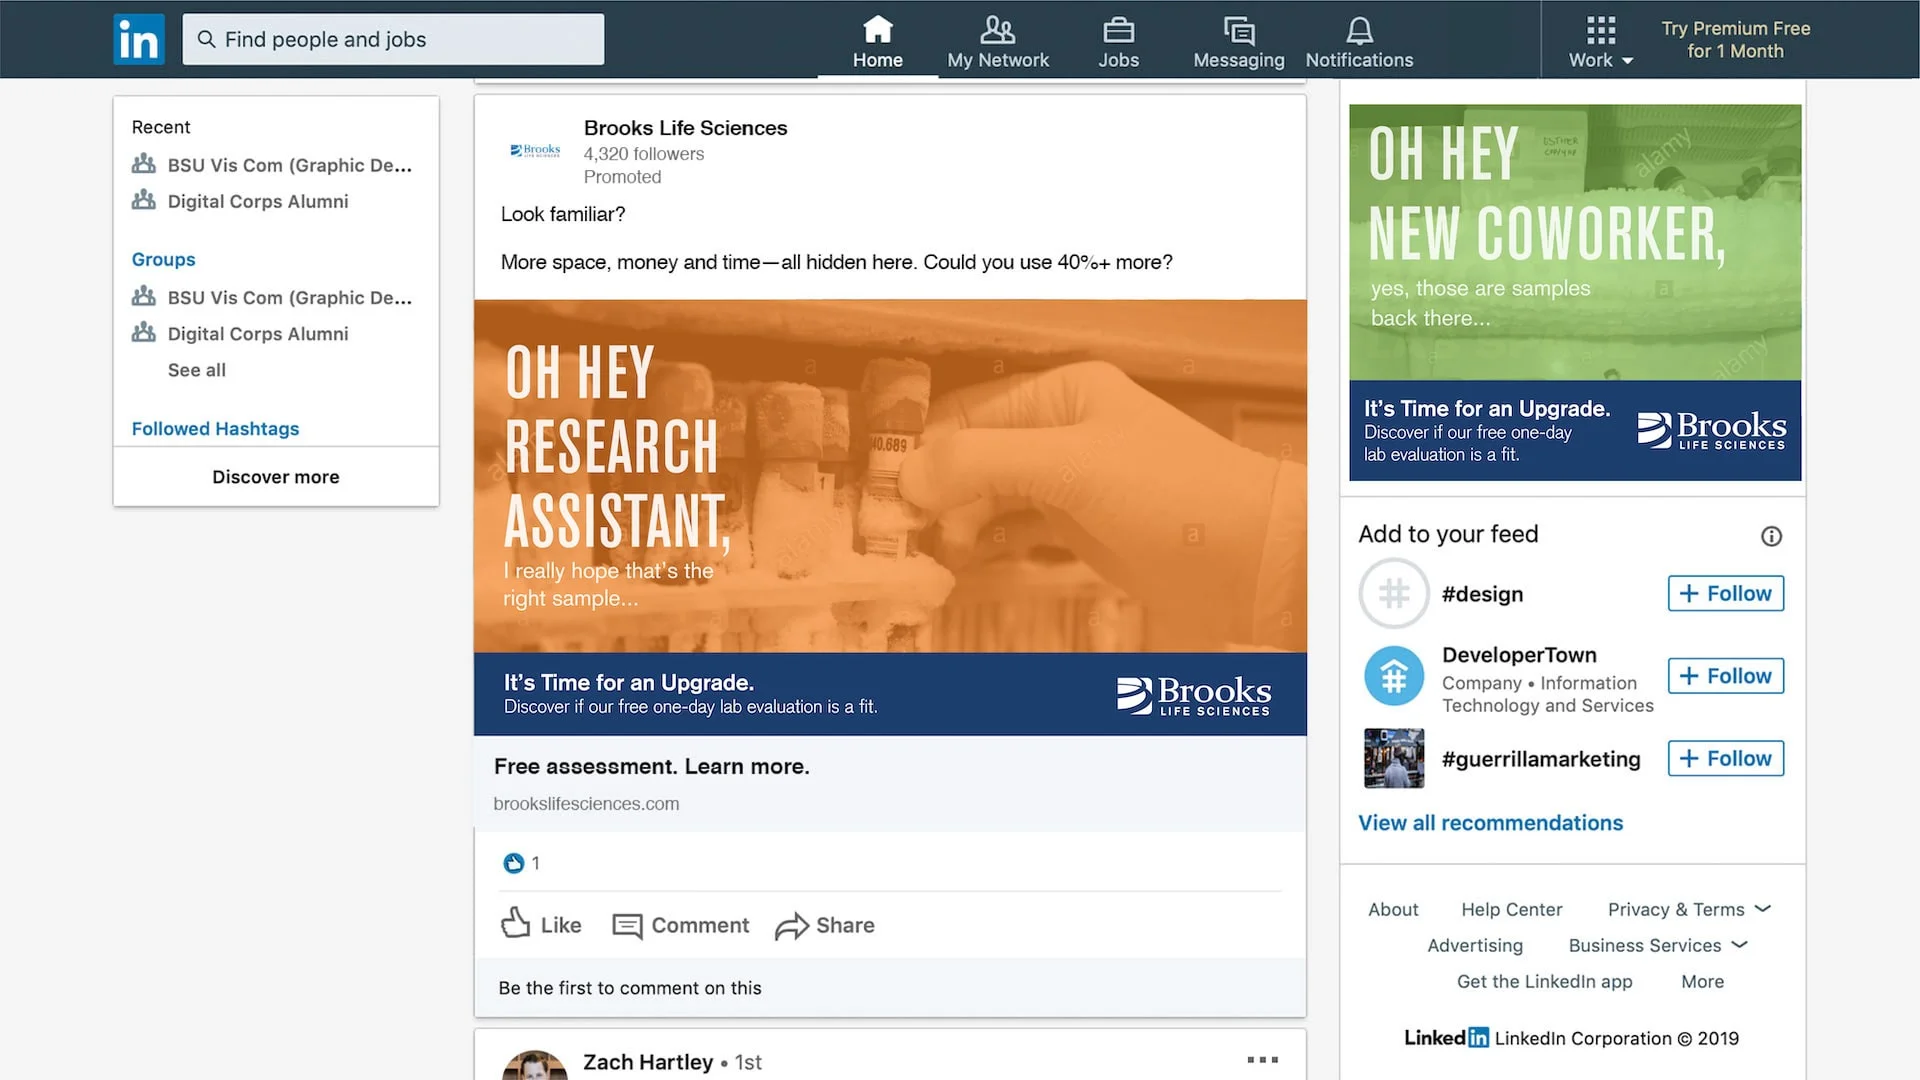Click Be the first to comment on this
This screenshot has width=1920, height=1080.
coord(630,988)
